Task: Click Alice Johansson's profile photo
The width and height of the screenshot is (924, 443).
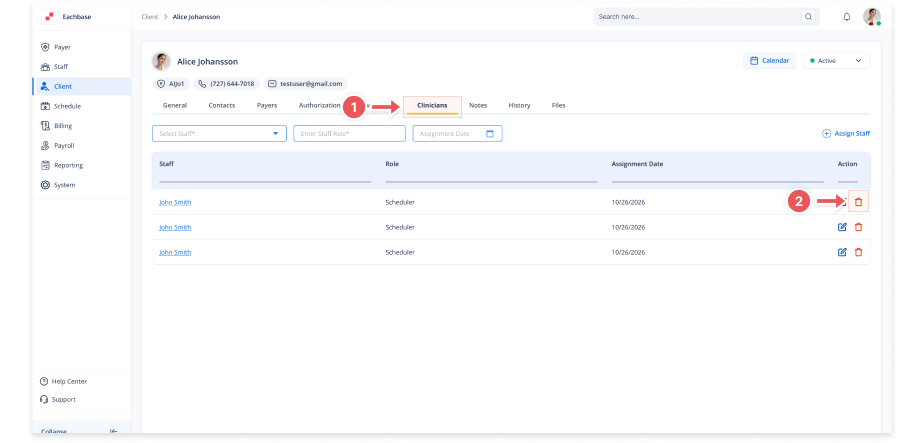Action: 161,61
